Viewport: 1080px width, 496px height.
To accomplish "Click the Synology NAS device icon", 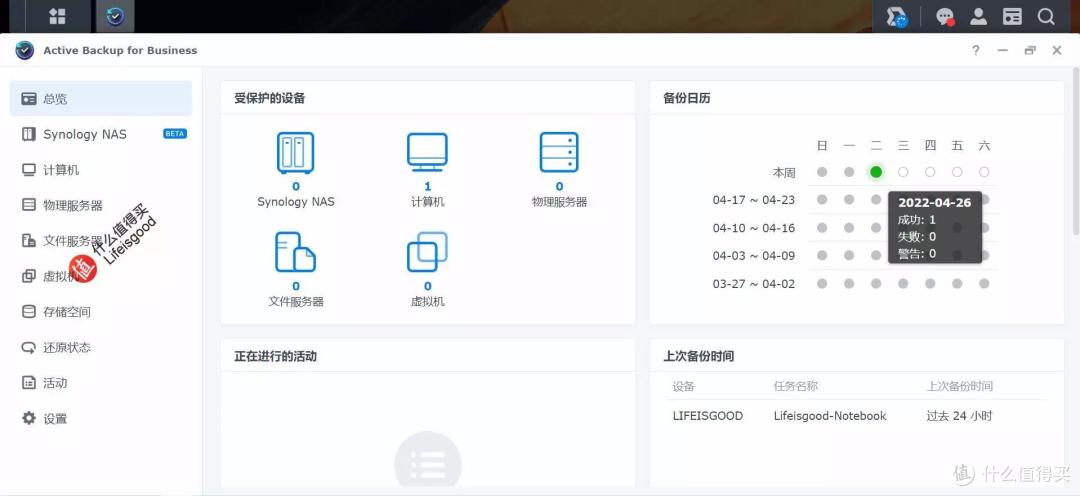I will 295,153.
